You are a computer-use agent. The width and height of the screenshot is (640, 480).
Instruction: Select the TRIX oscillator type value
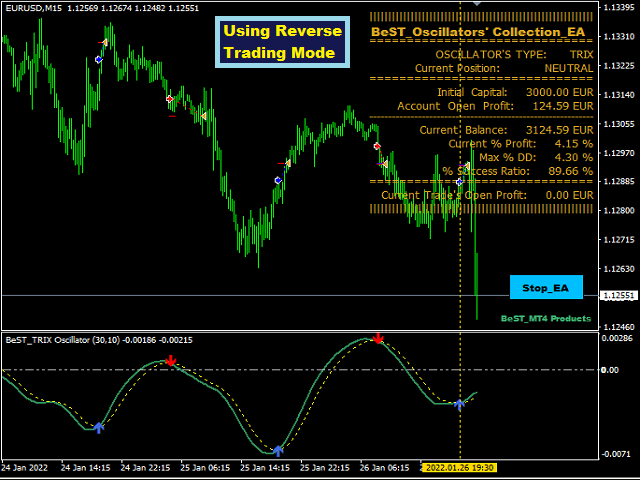[580, 54]
